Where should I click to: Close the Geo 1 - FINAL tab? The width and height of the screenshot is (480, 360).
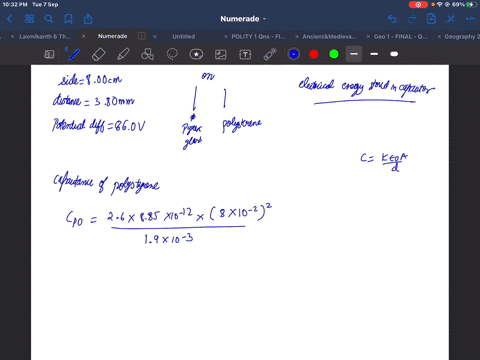pyautogui.click(x=368, y=36)
